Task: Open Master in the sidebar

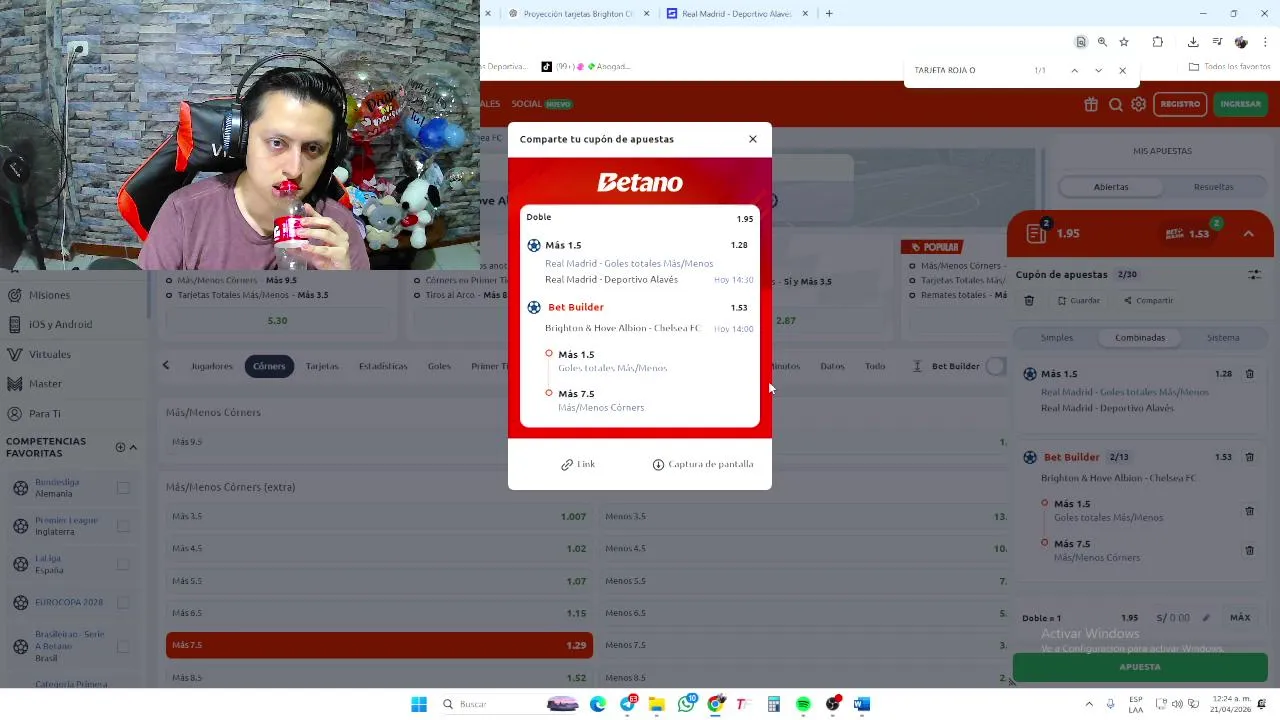Action: point(45,384)
